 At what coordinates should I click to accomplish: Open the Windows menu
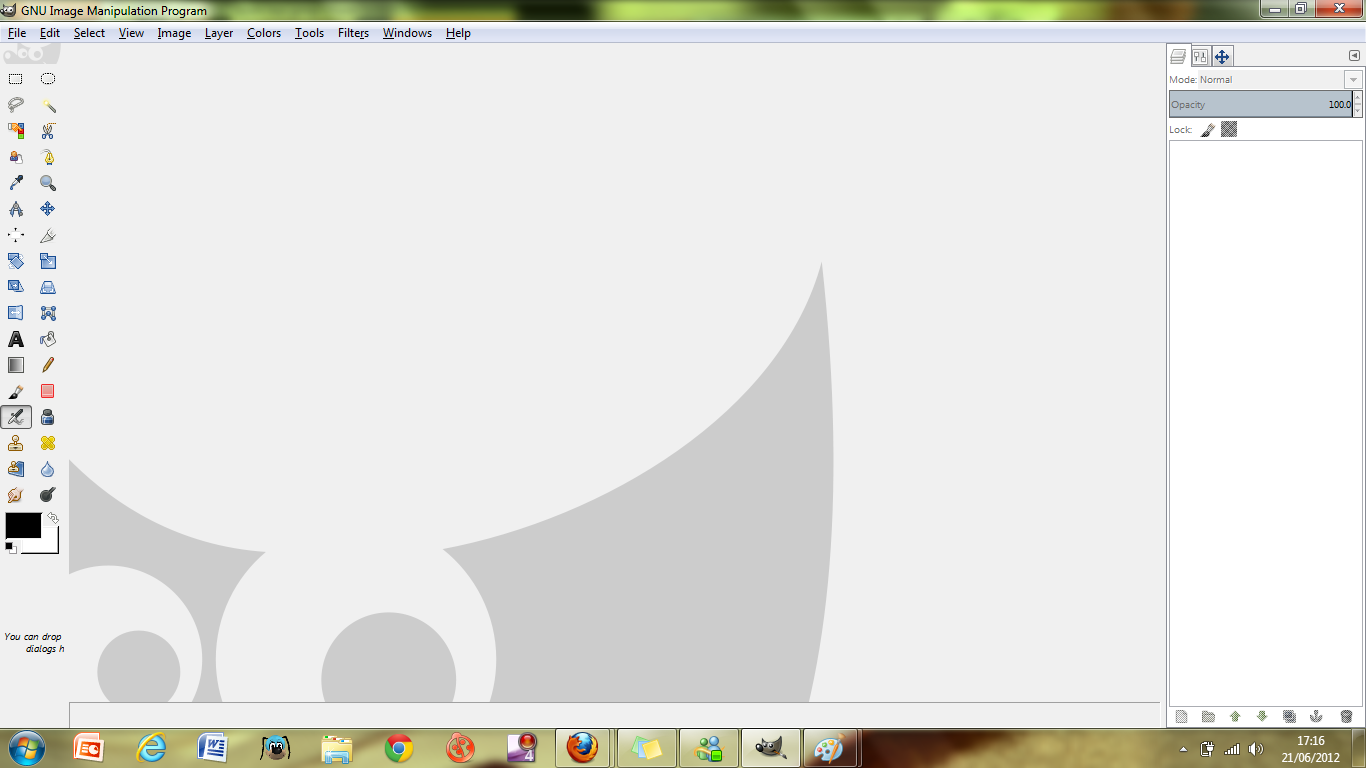407,33
